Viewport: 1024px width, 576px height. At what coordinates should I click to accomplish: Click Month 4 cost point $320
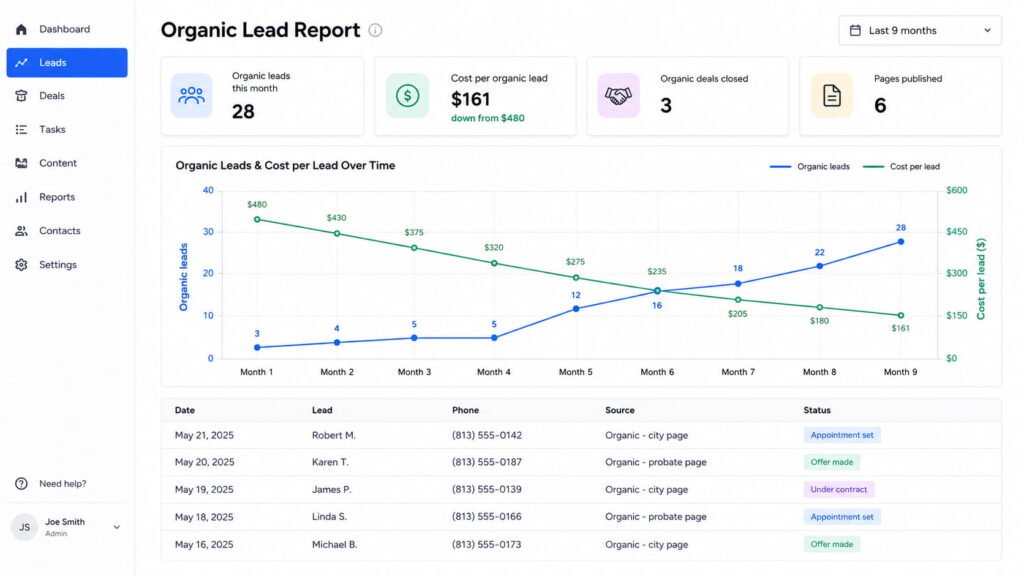pos(494,263)
